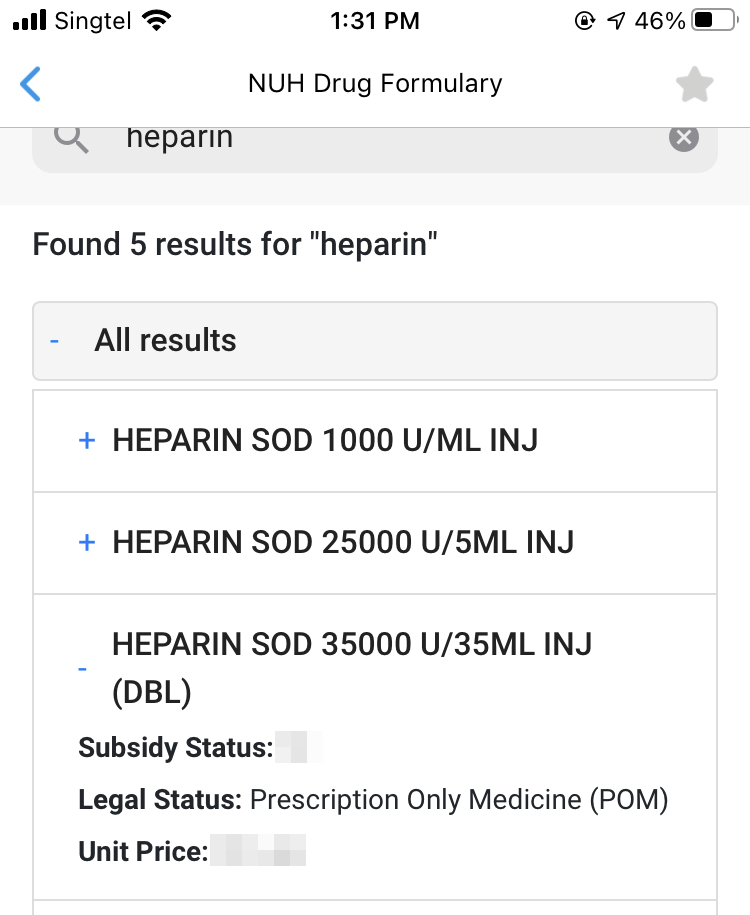Clear the heparin search text
750x915 pixels.
pos(684,138)
